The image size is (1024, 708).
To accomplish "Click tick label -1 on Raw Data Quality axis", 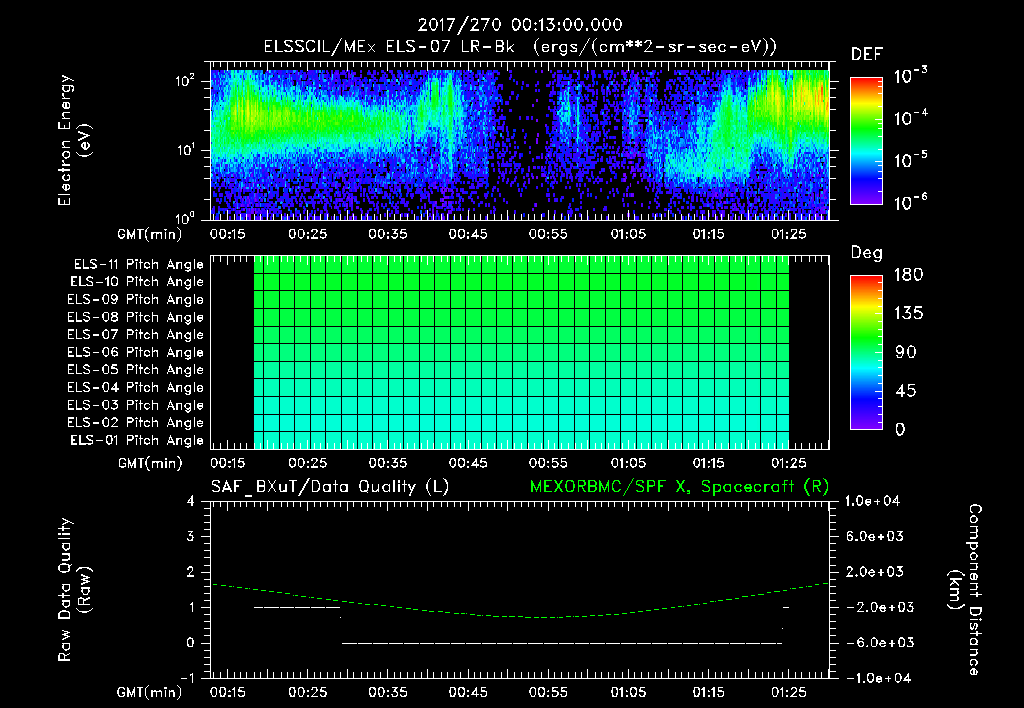I will (187, 678).
